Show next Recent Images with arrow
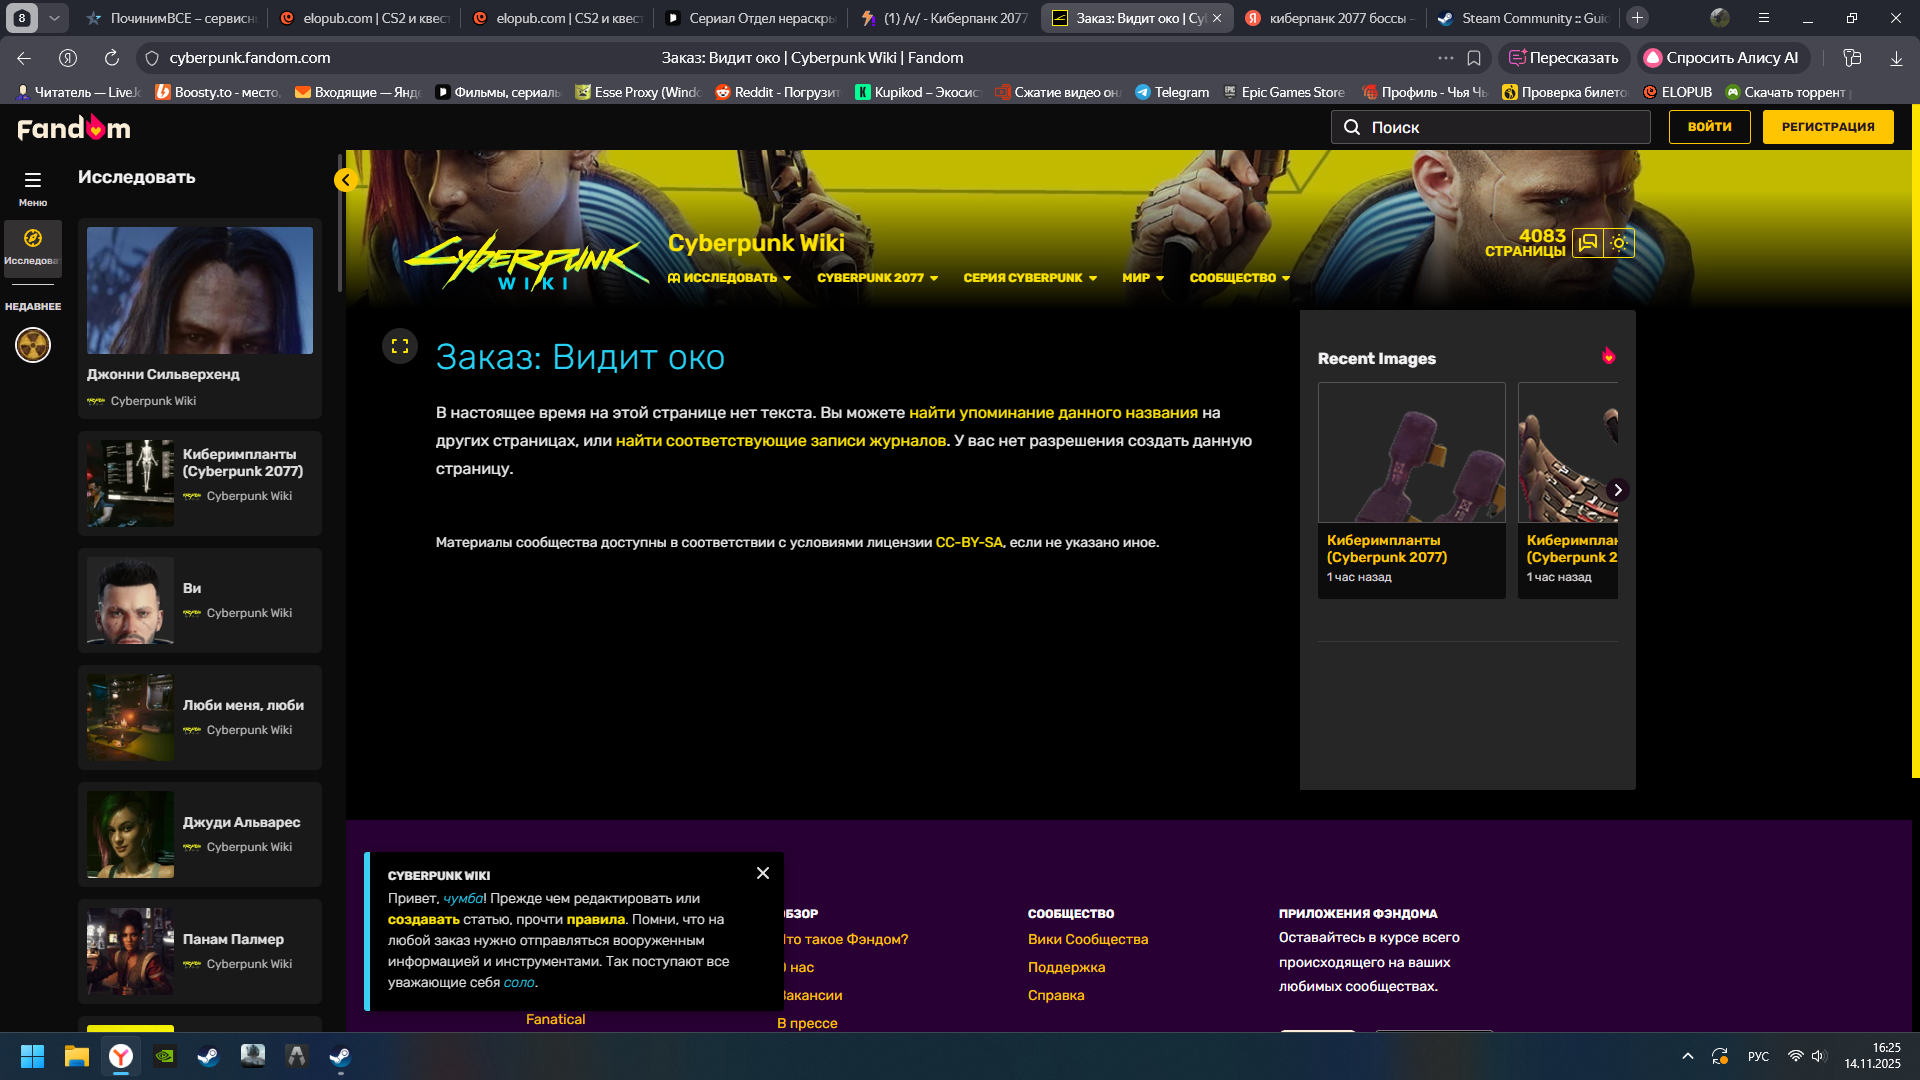Screen dimensions: 1920x1080 pyautogui.click(x=1617, y=490)
